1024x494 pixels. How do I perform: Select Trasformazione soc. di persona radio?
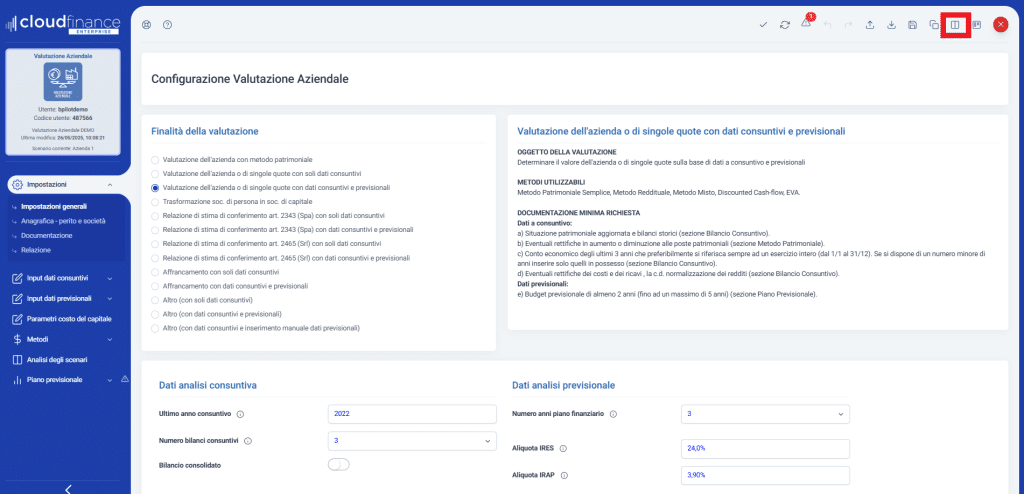coord(155,202)
